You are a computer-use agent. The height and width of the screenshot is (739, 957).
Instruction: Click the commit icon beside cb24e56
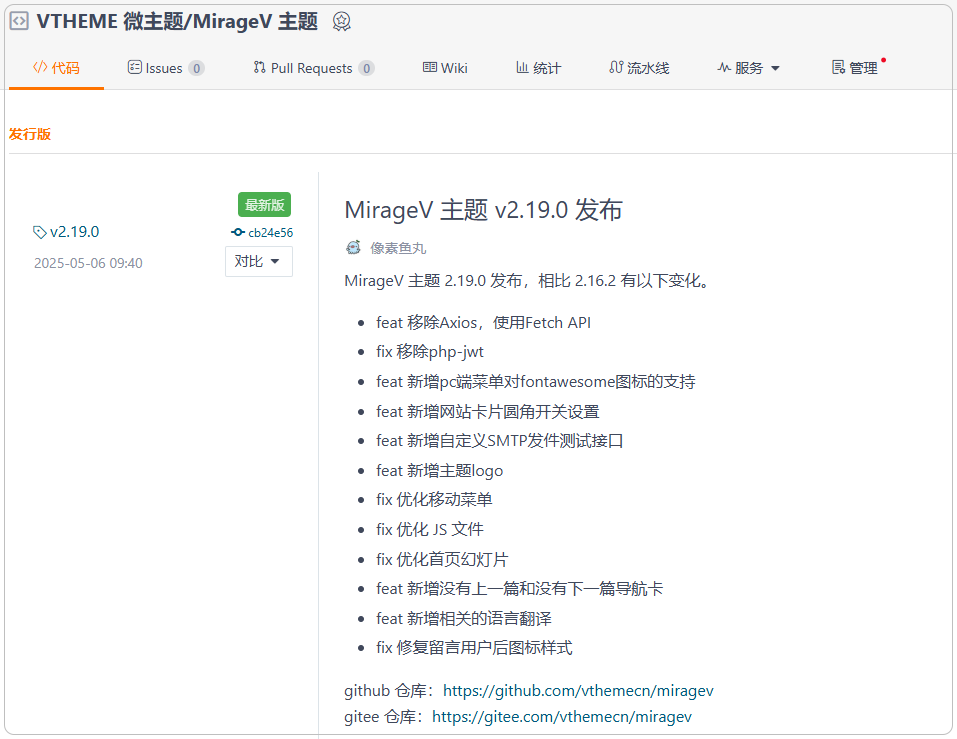(x=238, y=232)
